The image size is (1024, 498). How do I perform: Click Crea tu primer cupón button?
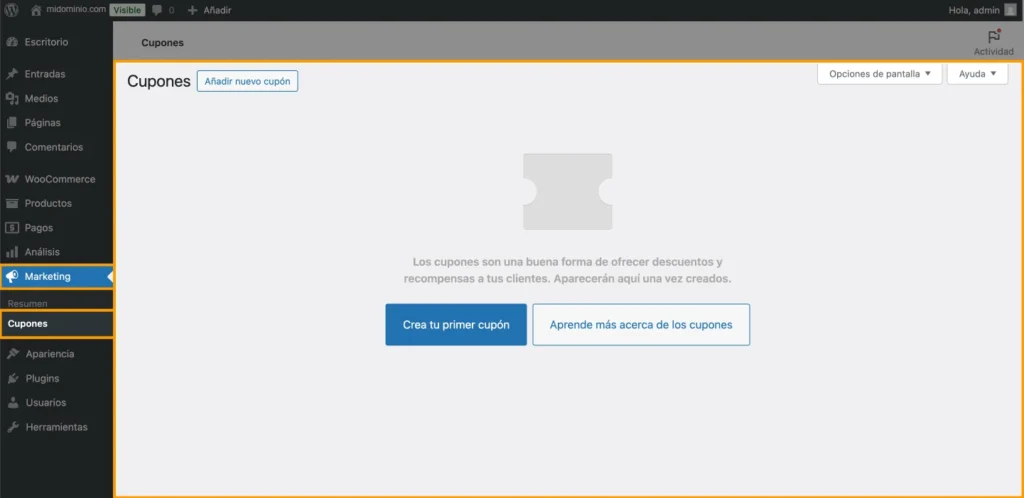tap(456, 324)
